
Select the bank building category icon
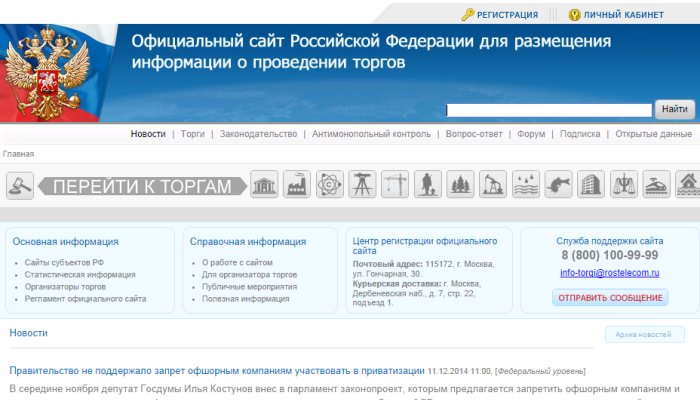click(265, 185)
